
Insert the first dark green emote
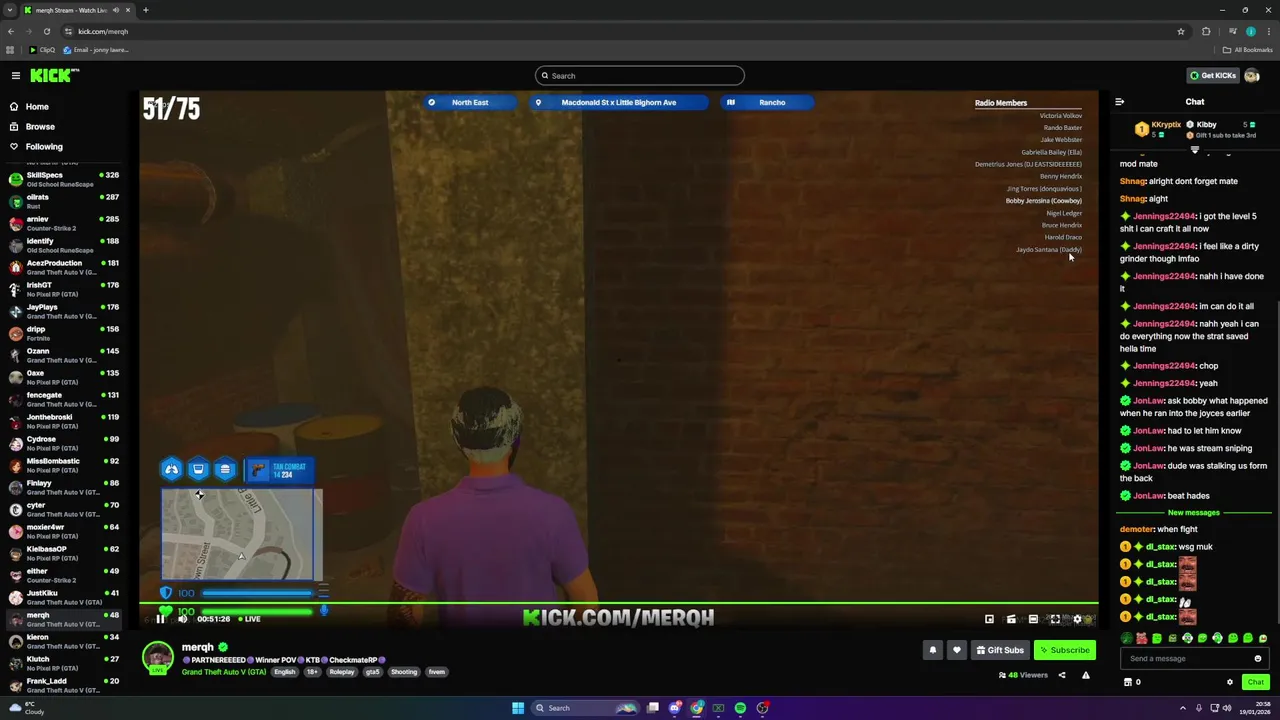(1126, 638)
